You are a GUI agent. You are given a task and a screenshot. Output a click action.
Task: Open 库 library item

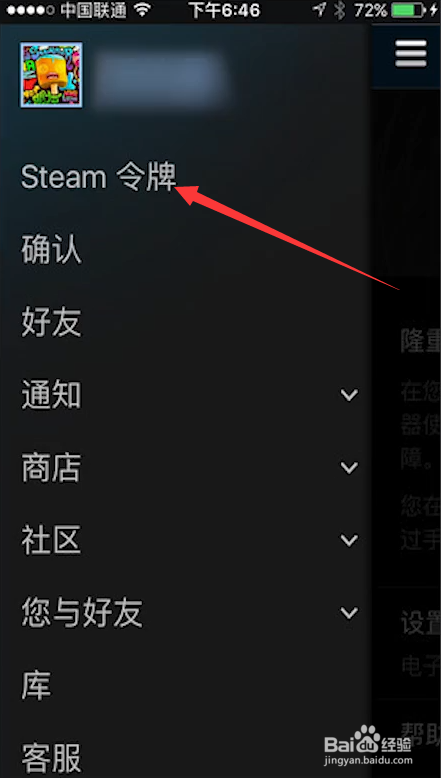click(x=36, y=686)
